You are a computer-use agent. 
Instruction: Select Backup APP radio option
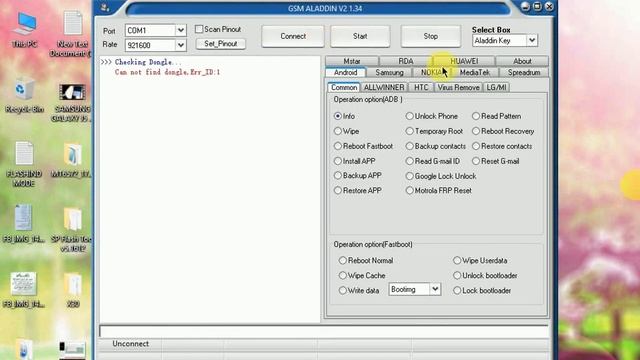pos(338,176)
